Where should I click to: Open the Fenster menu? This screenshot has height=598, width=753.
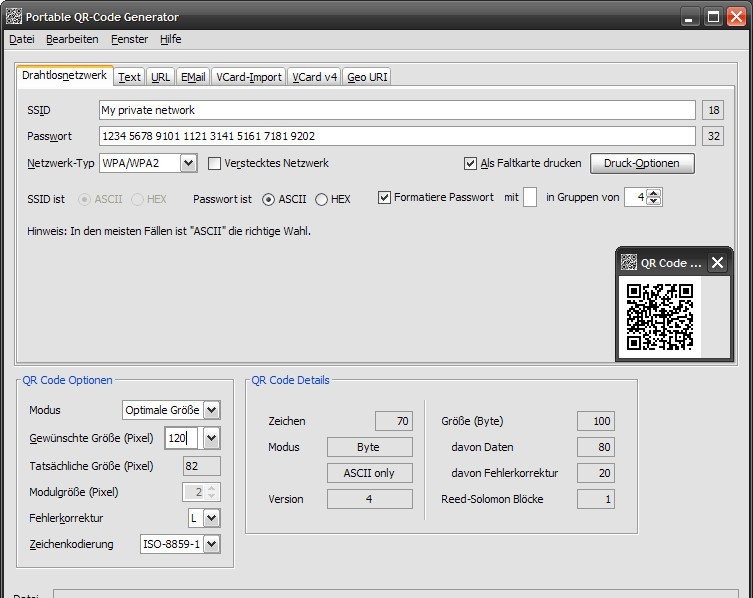(129, 39)
